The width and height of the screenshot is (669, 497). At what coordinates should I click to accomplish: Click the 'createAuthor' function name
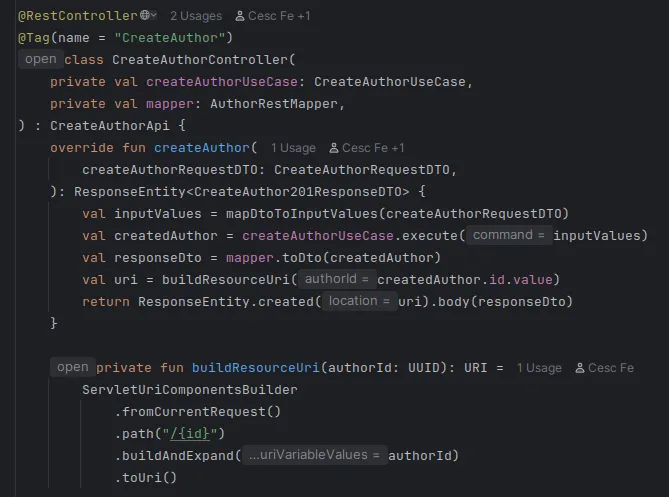coord(201,148)
